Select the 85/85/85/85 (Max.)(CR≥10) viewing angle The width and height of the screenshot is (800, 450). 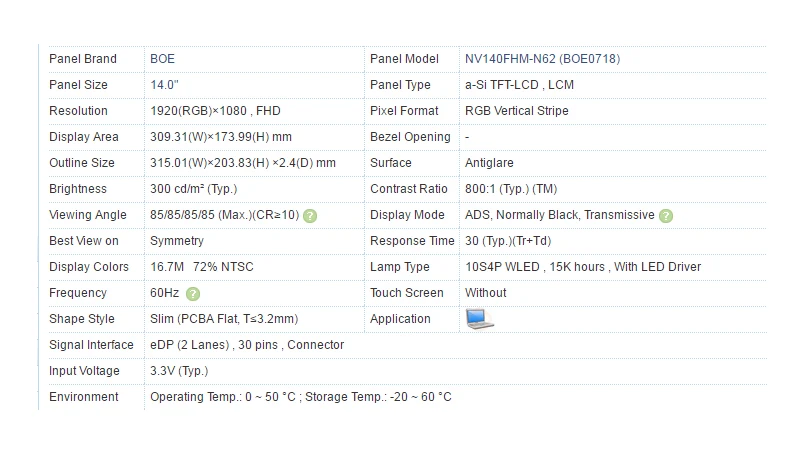(224, 215)
